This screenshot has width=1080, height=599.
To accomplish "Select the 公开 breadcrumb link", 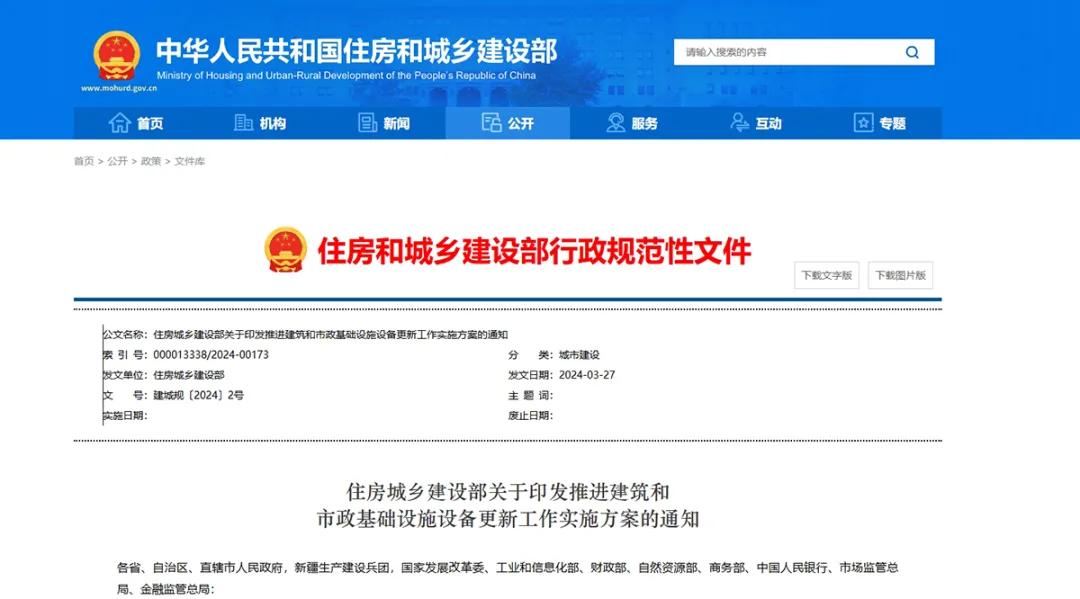I will coord(117,161).
